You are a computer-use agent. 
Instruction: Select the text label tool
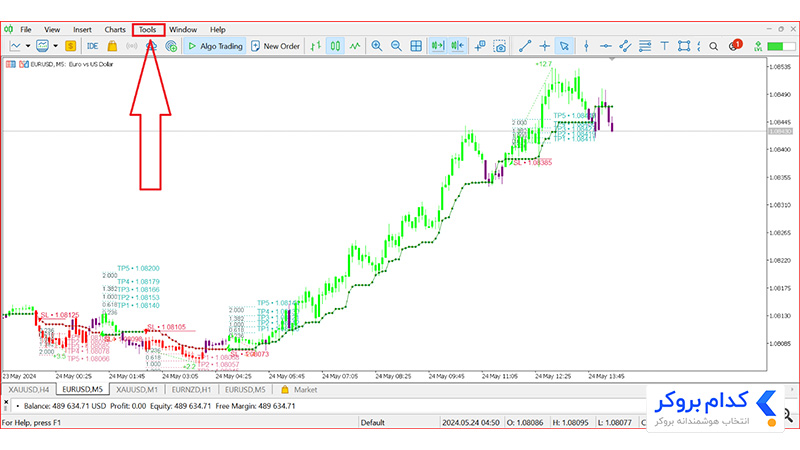(x=664, y=46)
